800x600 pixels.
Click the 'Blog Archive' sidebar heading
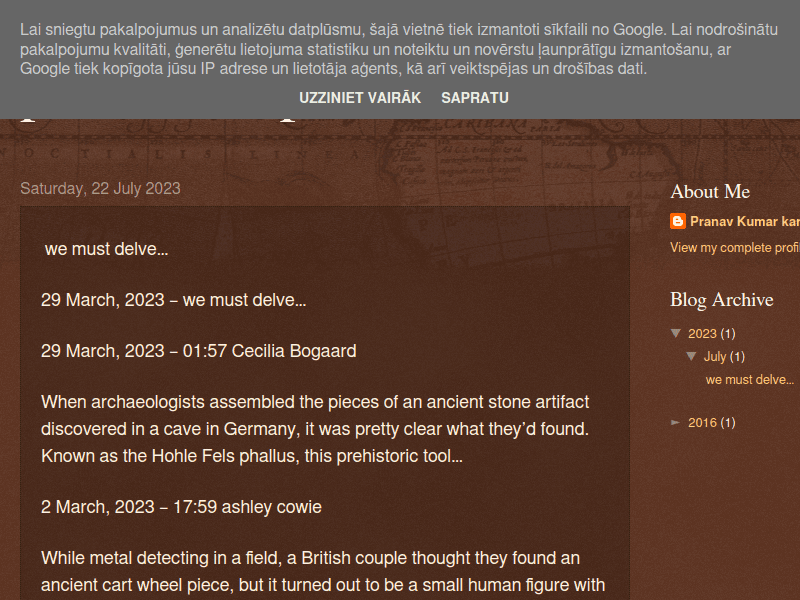pos(722,300)
